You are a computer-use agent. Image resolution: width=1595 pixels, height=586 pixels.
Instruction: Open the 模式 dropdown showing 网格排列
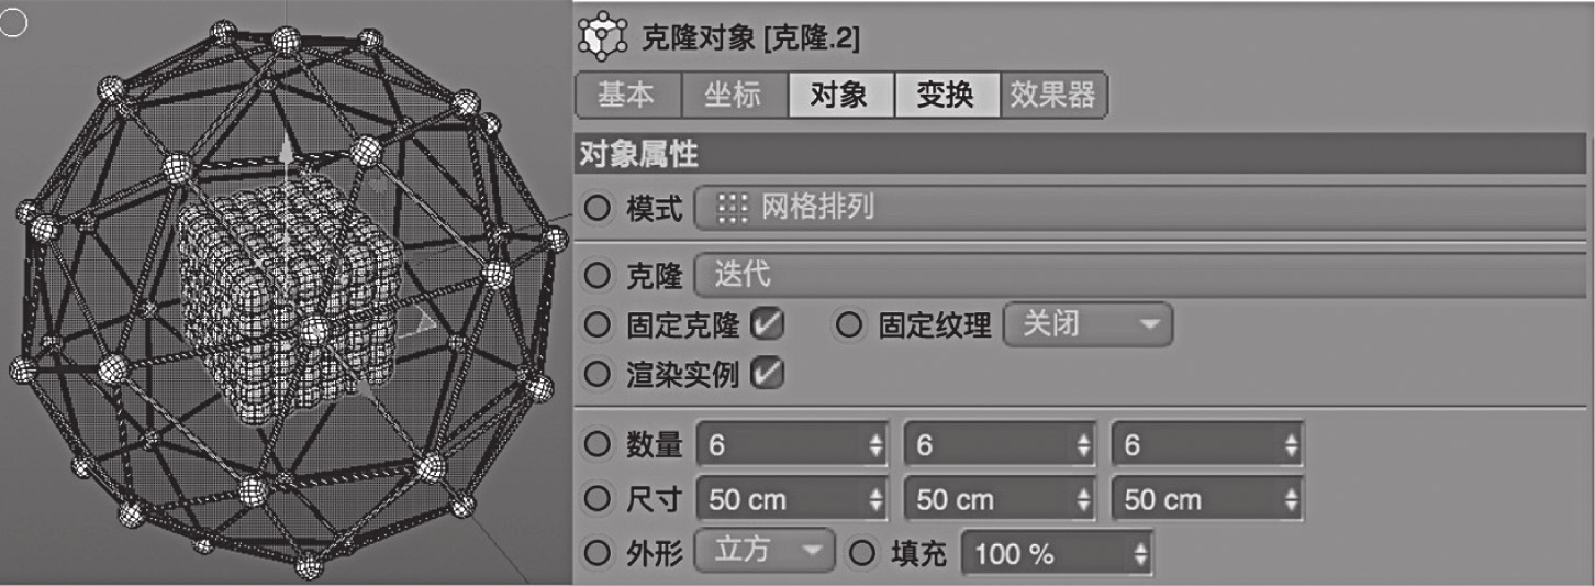[x=1140, y=208]
